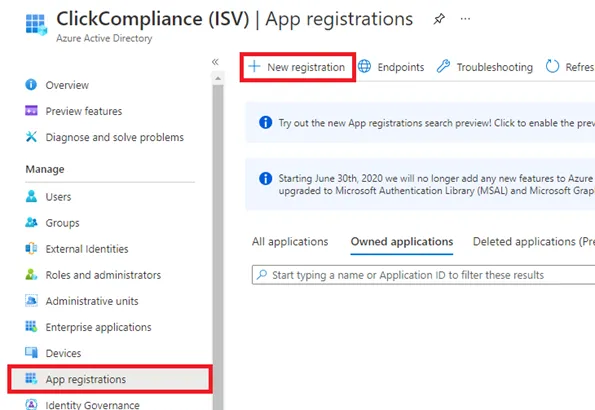This screenshot has height=410, width=595.
Task: Click the search preview banner text
Action: 436,123
